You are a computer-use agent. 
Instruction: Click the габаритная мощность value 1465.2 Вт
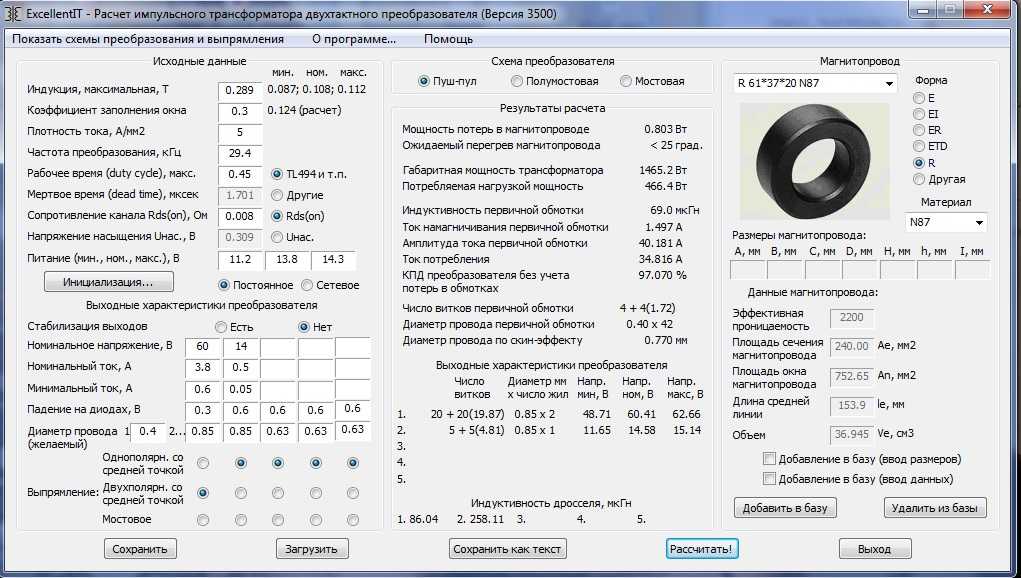click(x=663, y=170)
